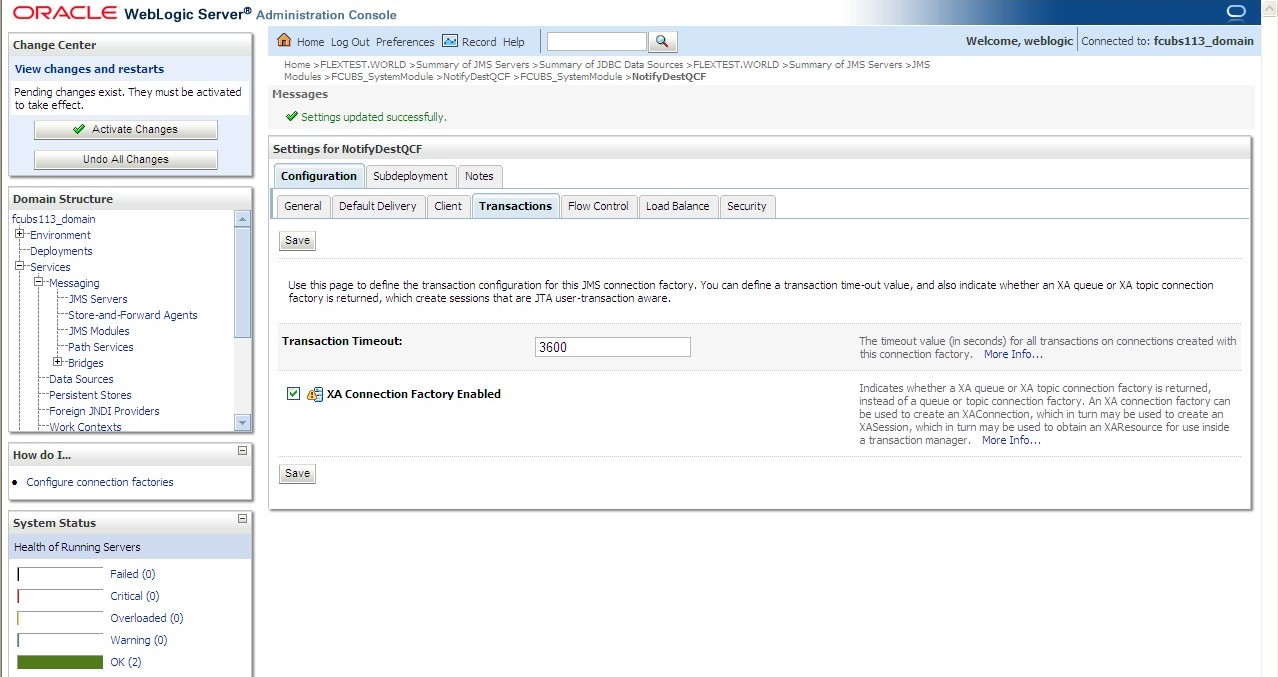Click the Log Out link

[x=350, y=42]
